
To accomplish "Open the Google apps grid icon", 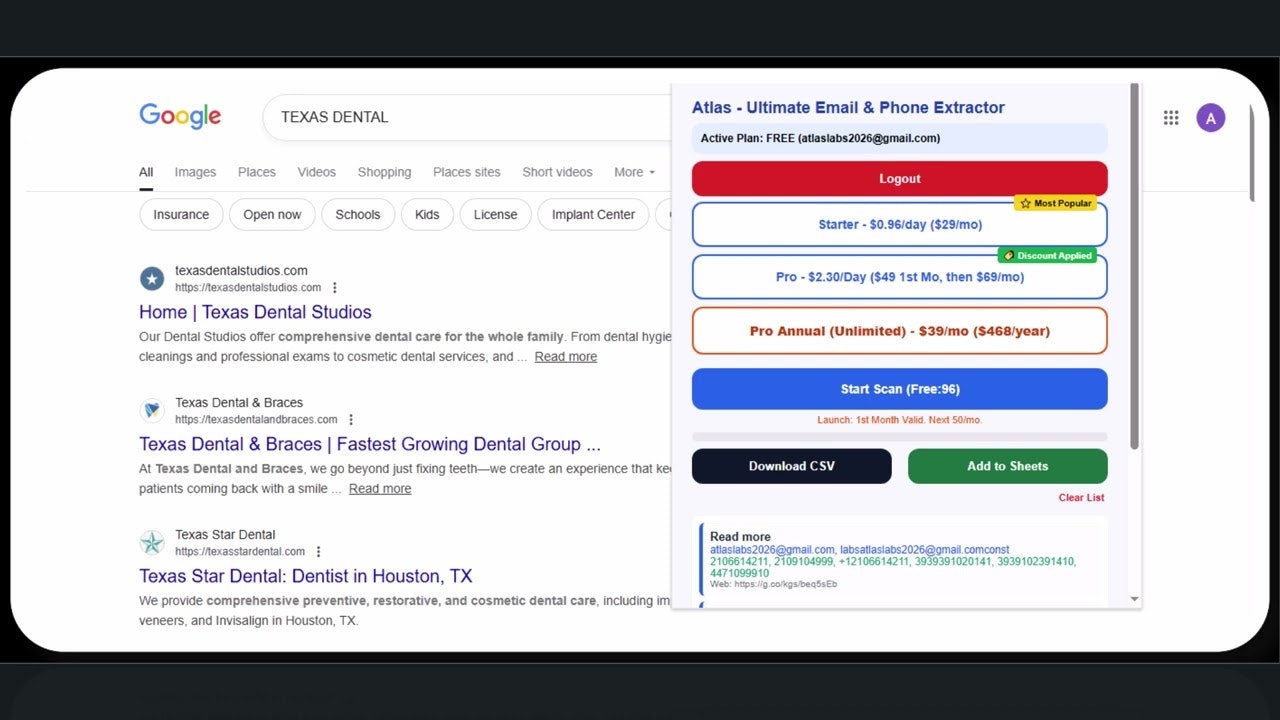I will point(1171,118).
